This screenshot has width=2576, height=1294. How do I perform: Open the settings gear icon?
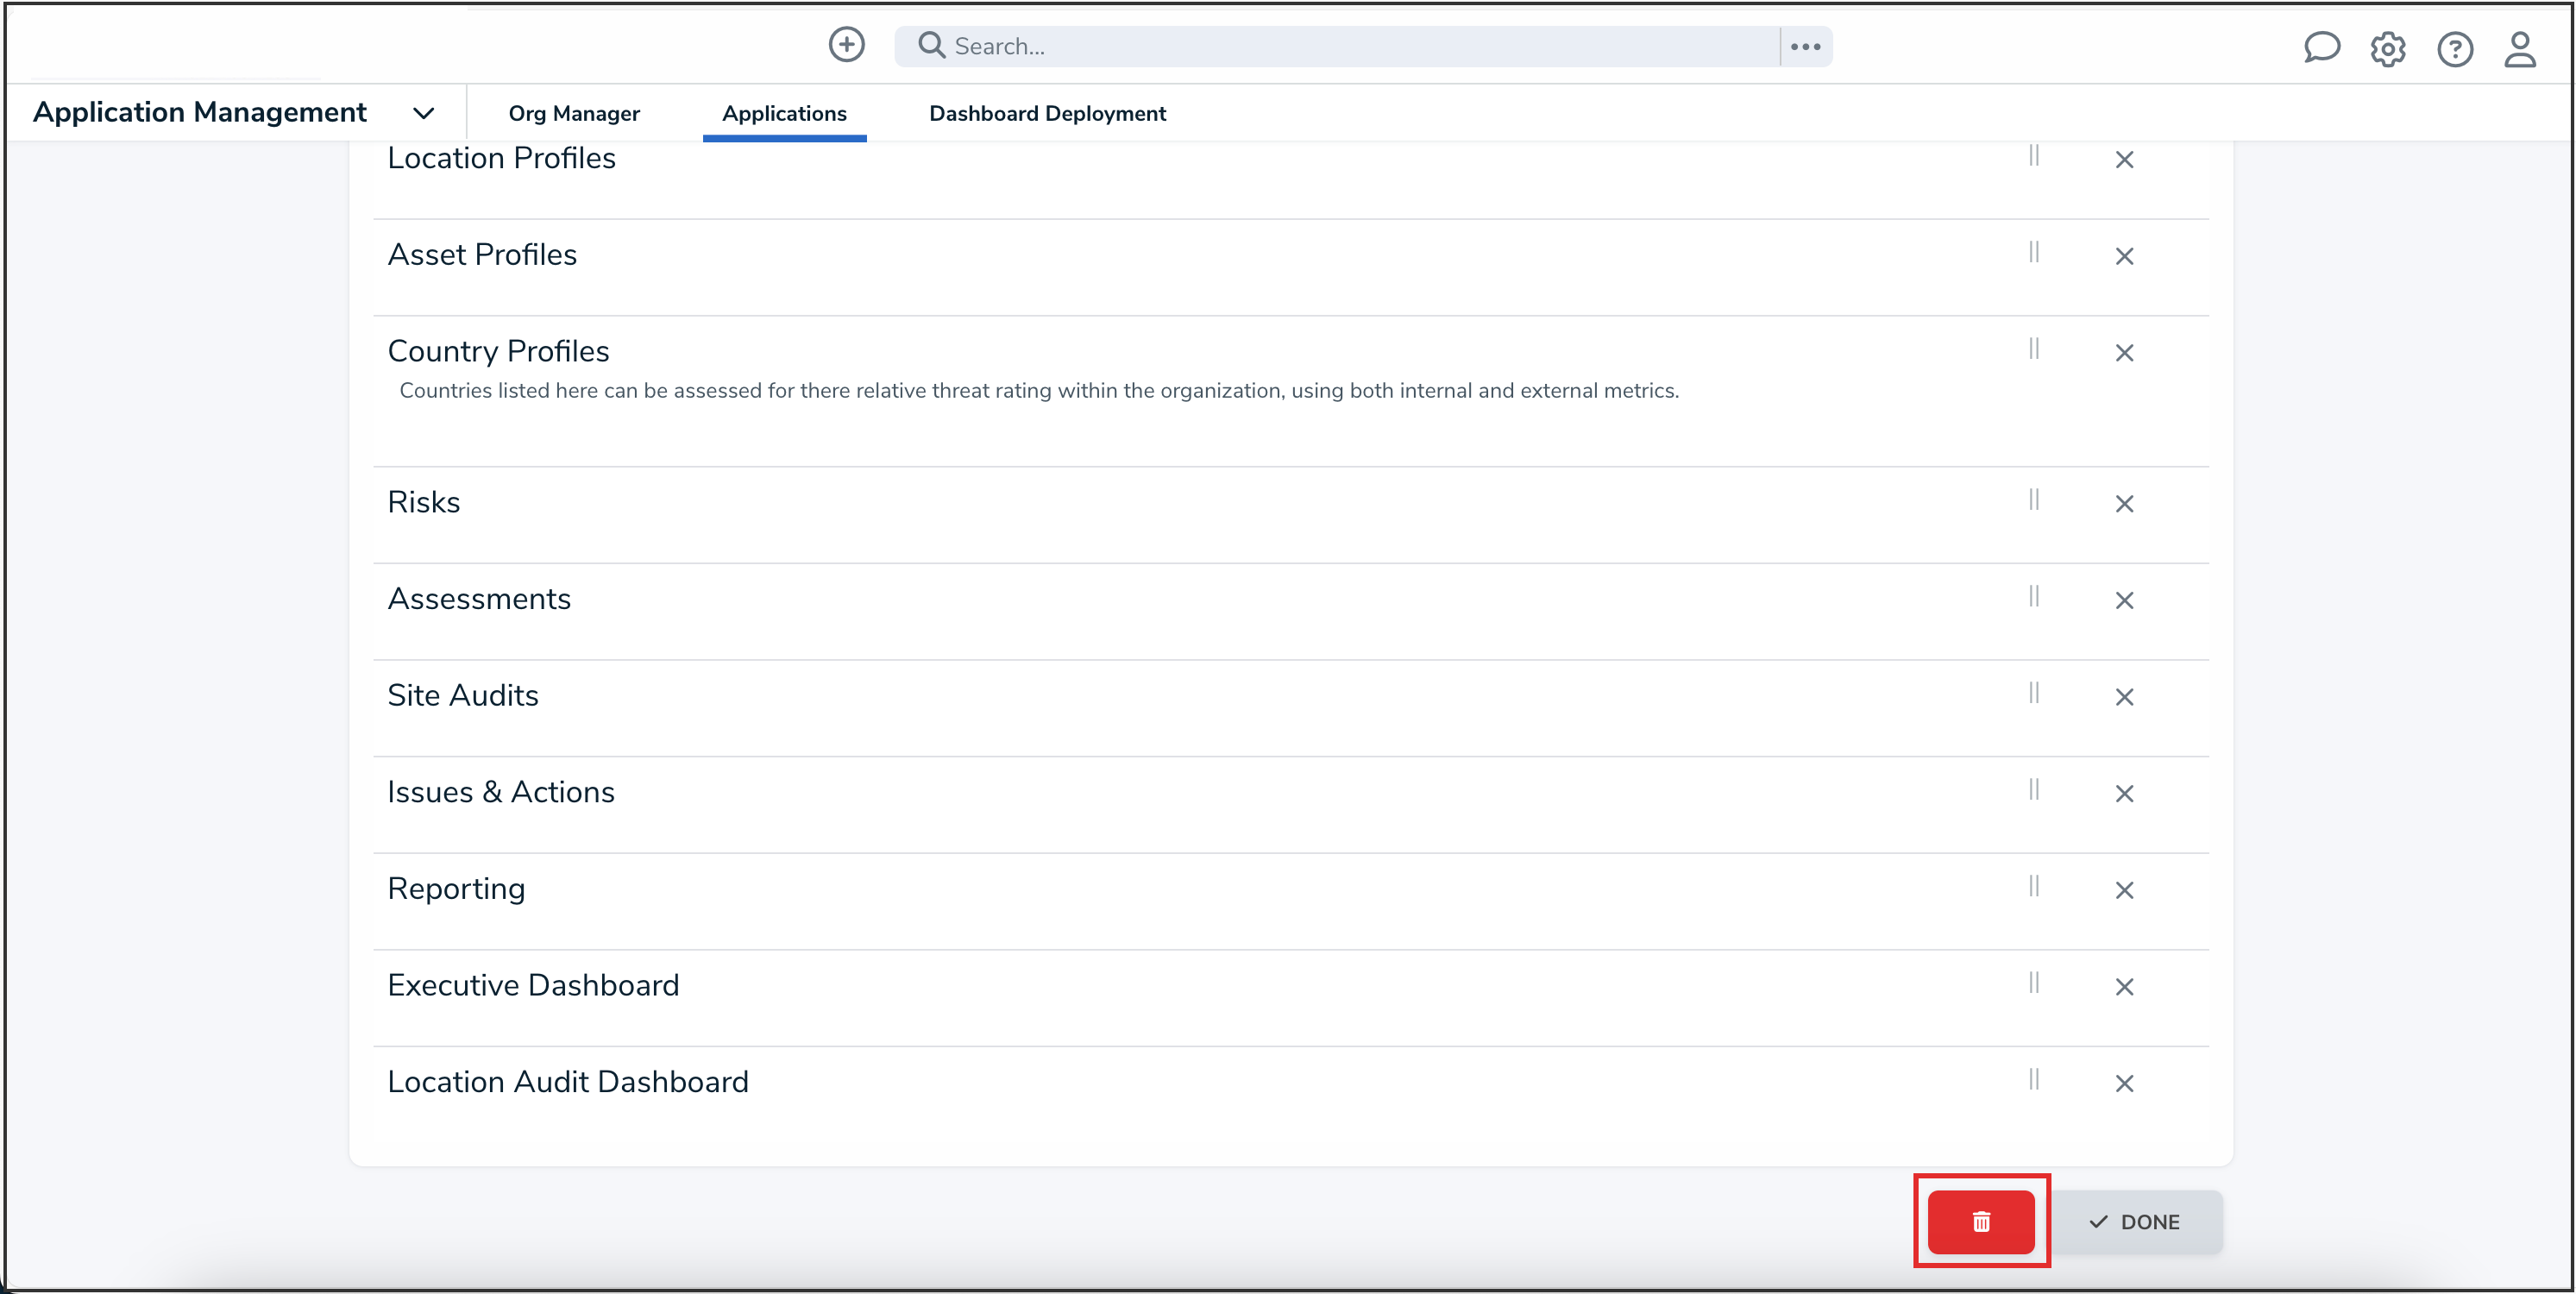[x=2387, y=49]
